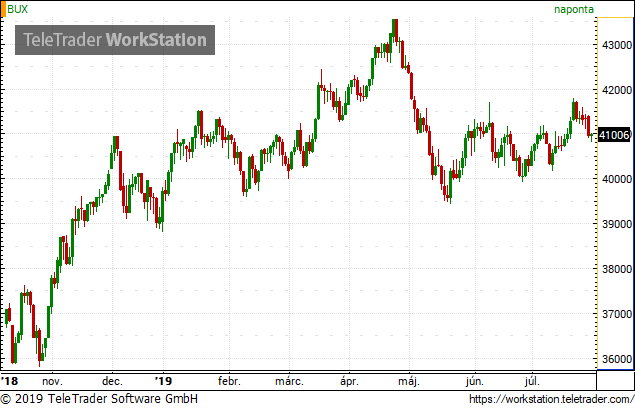The height and width of the screenshot is (408, 635).
Task: Click the 39000 price axis label
Action: pos(617,224)
